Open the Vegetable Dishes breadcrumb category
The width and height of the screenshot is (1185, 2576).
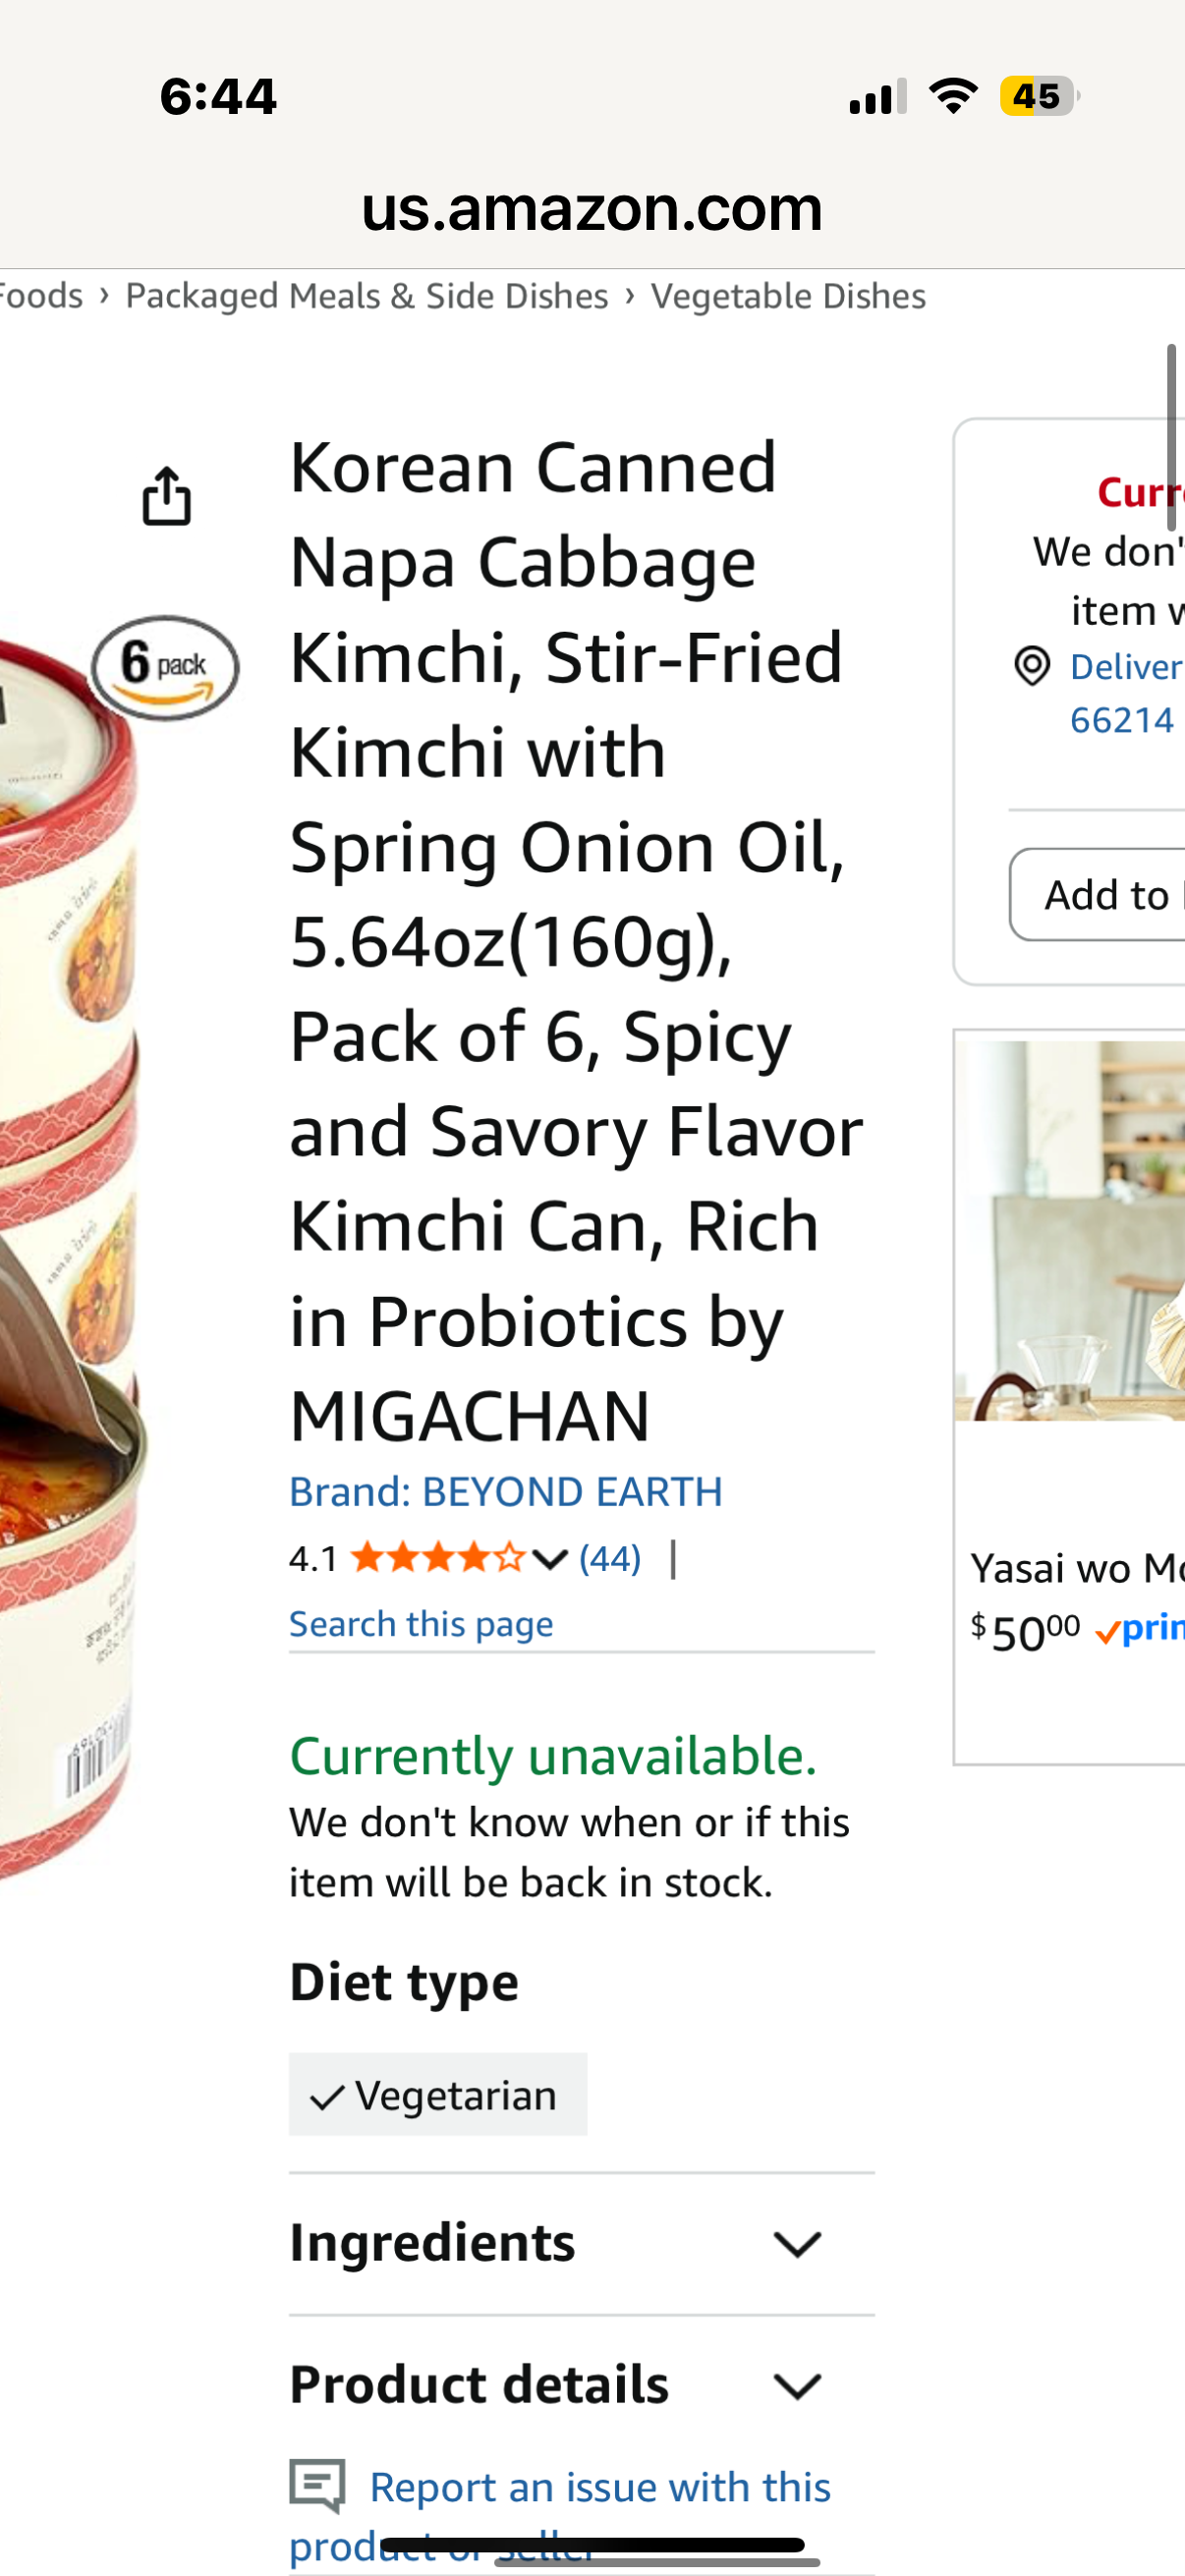pyautogui.click(x=788, y=295)
